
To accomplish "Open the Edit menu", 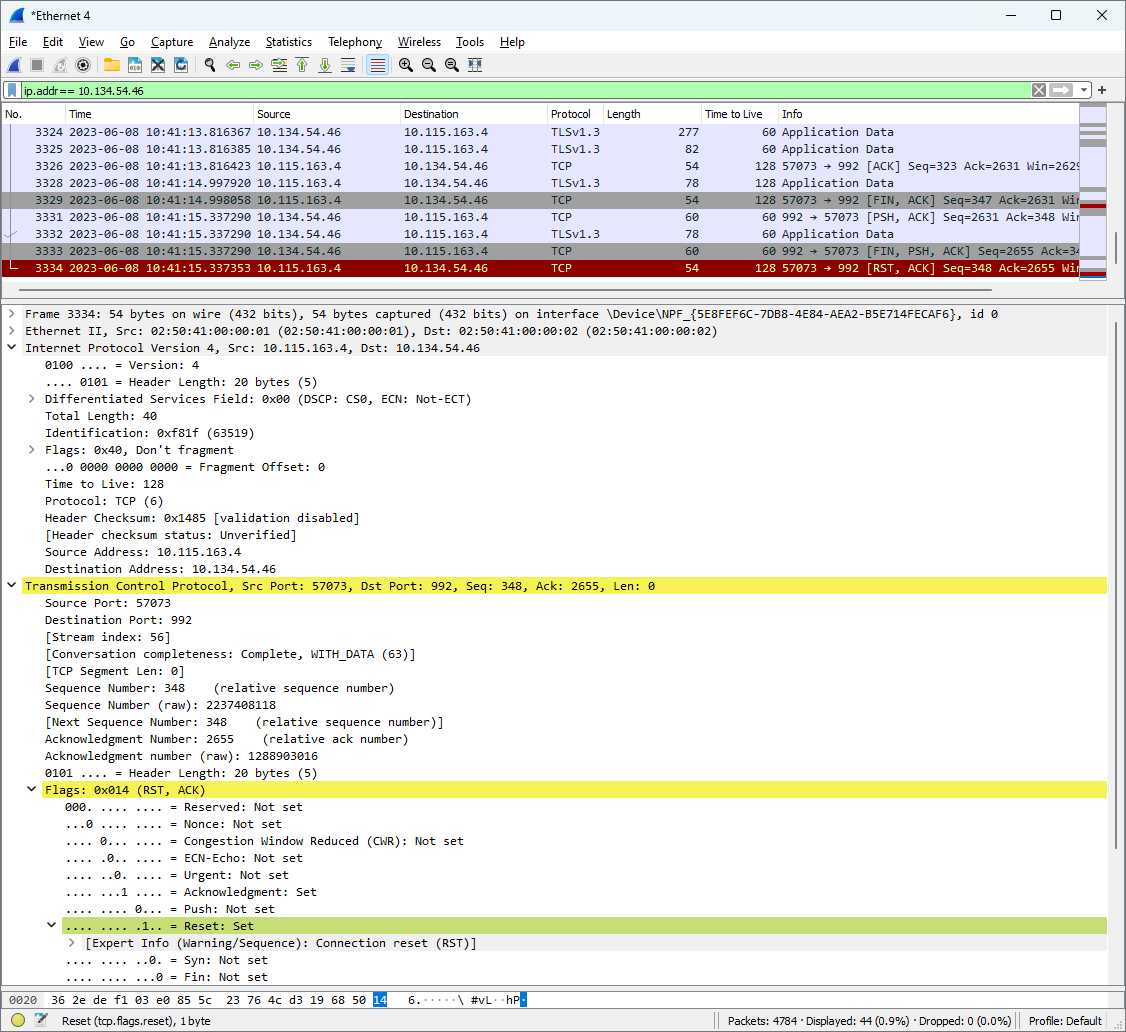I will click(52, 42).
